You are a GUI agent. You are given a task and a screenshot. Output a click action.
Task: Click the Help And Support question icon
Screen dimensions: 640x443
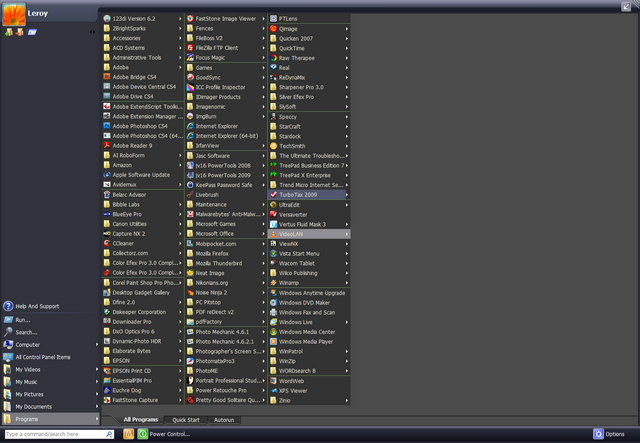click(8, 306)
